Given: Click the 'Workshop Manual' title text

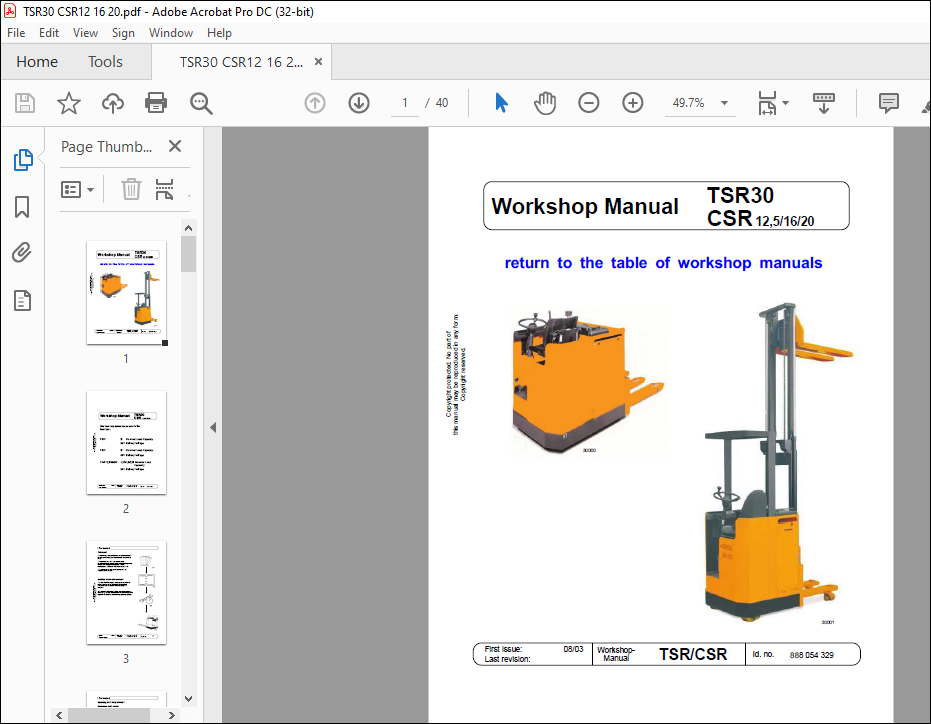Looking at the screenshot, I should (585, 207).
